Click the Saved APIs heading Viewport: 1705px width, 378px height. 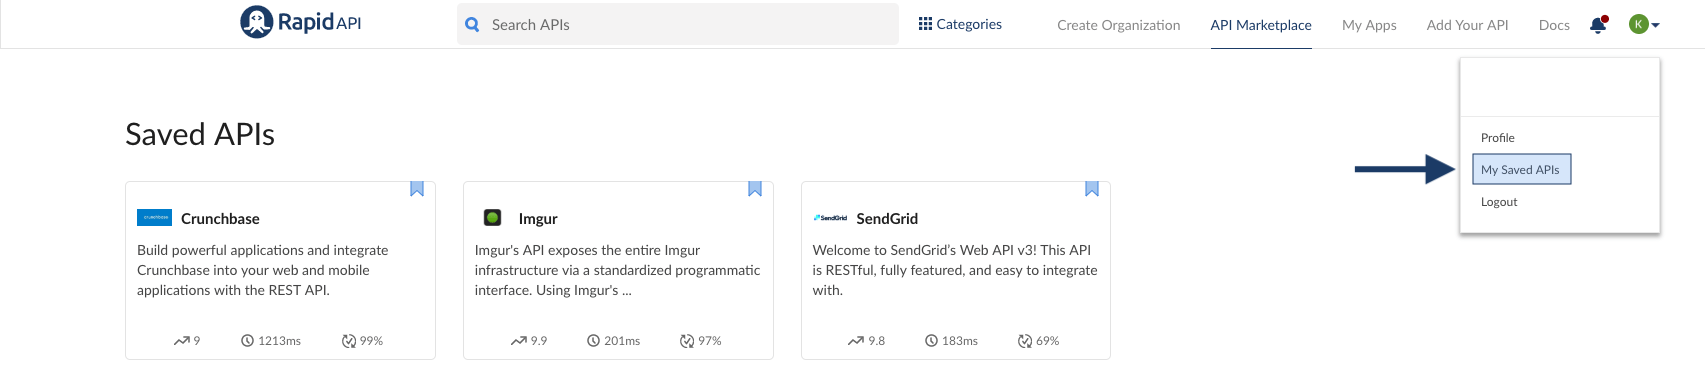(200, 134)
